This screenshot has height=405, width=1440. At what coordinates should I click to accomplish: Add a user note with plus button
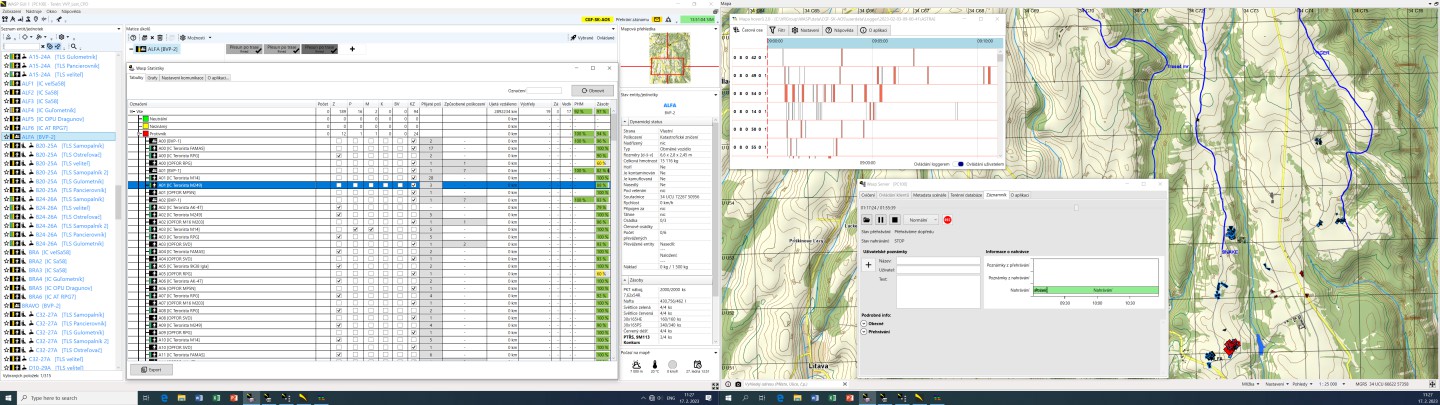coord(867,265)
